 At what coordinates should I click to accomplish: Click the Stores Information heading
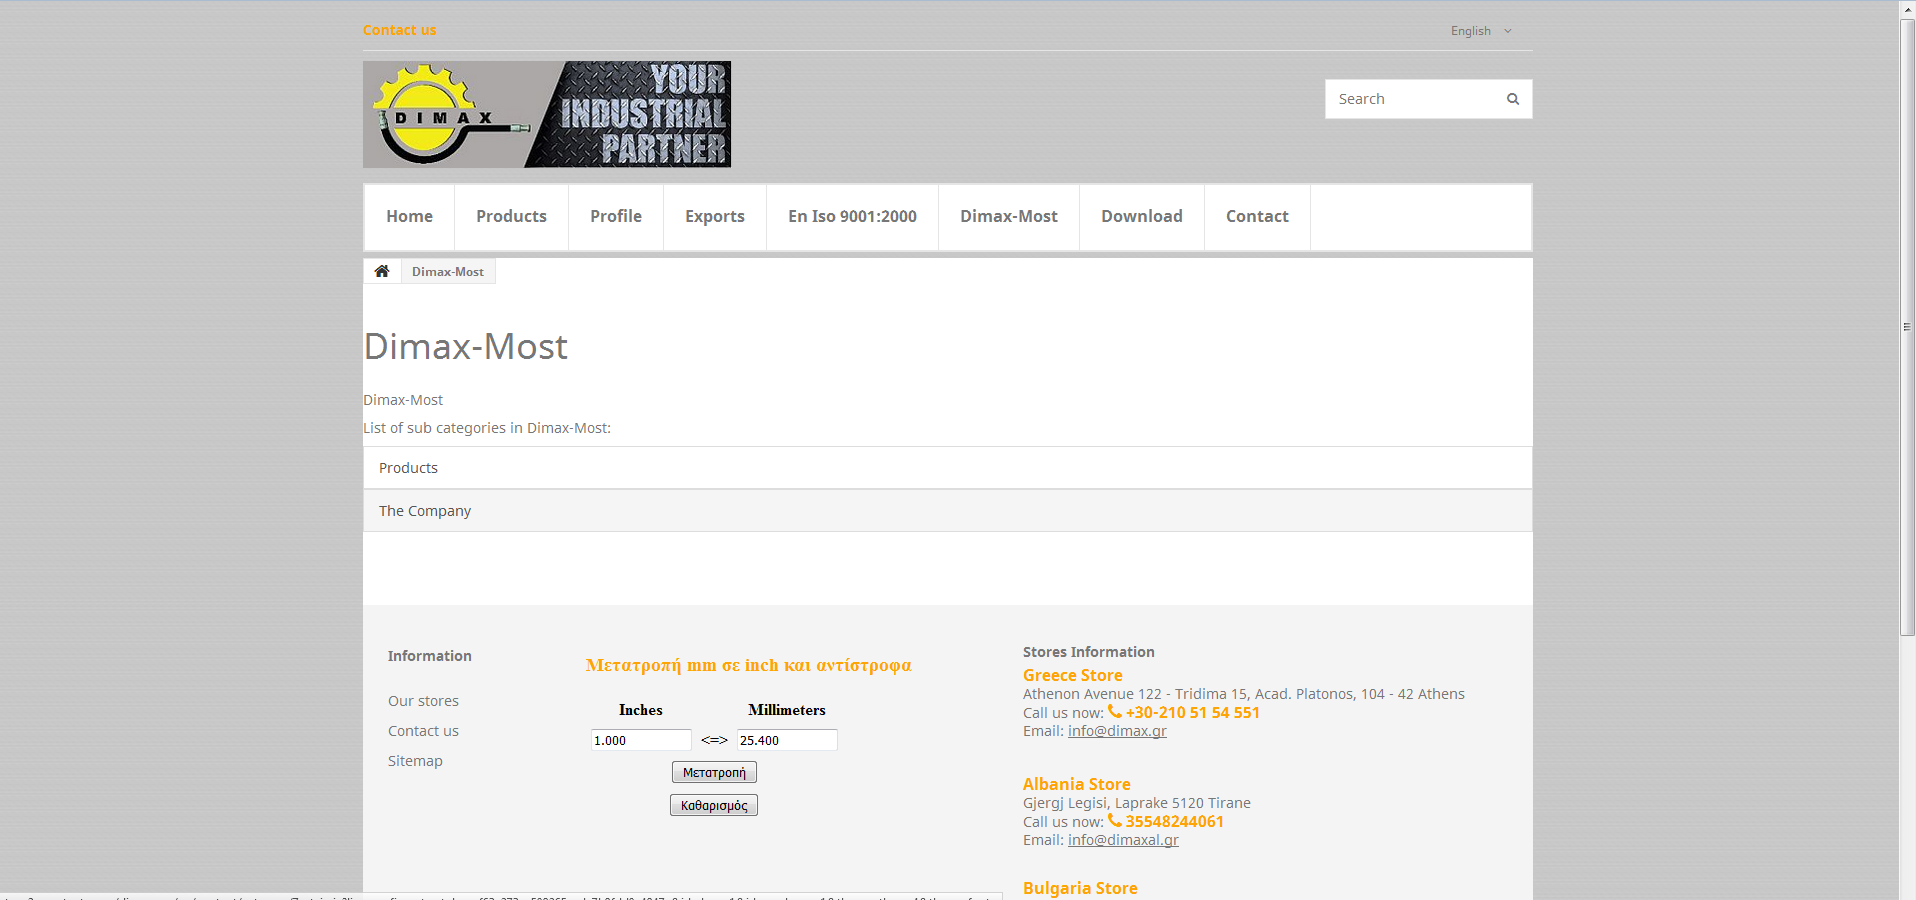[1089, 652]
